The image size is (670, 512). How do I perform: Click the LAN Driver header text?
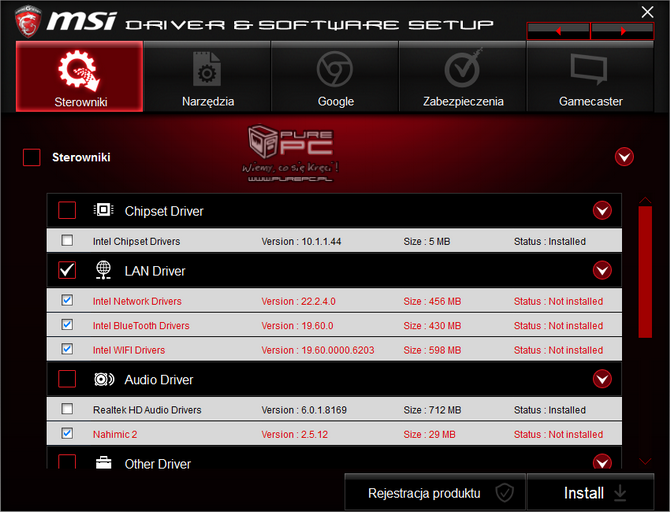tap(155, 271)
